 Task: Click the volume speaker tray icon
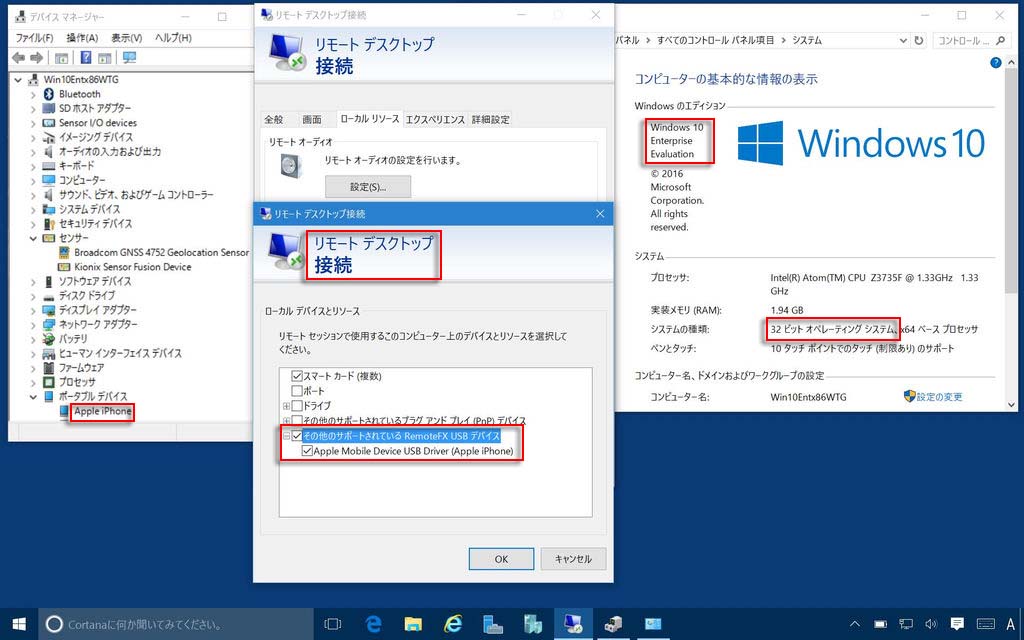pos(931,624)
